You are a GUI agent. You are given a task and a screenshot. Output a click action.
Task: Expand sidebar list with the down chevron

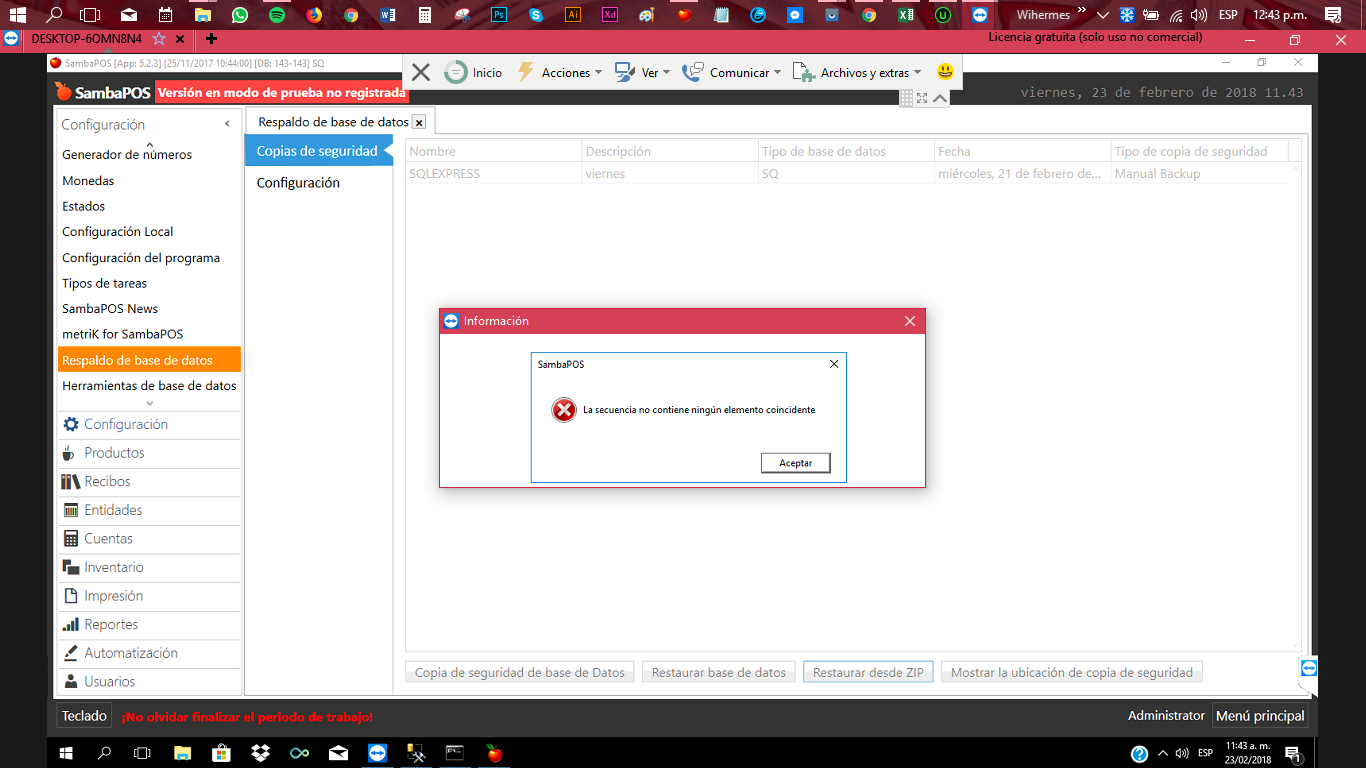tap(150, 403)
